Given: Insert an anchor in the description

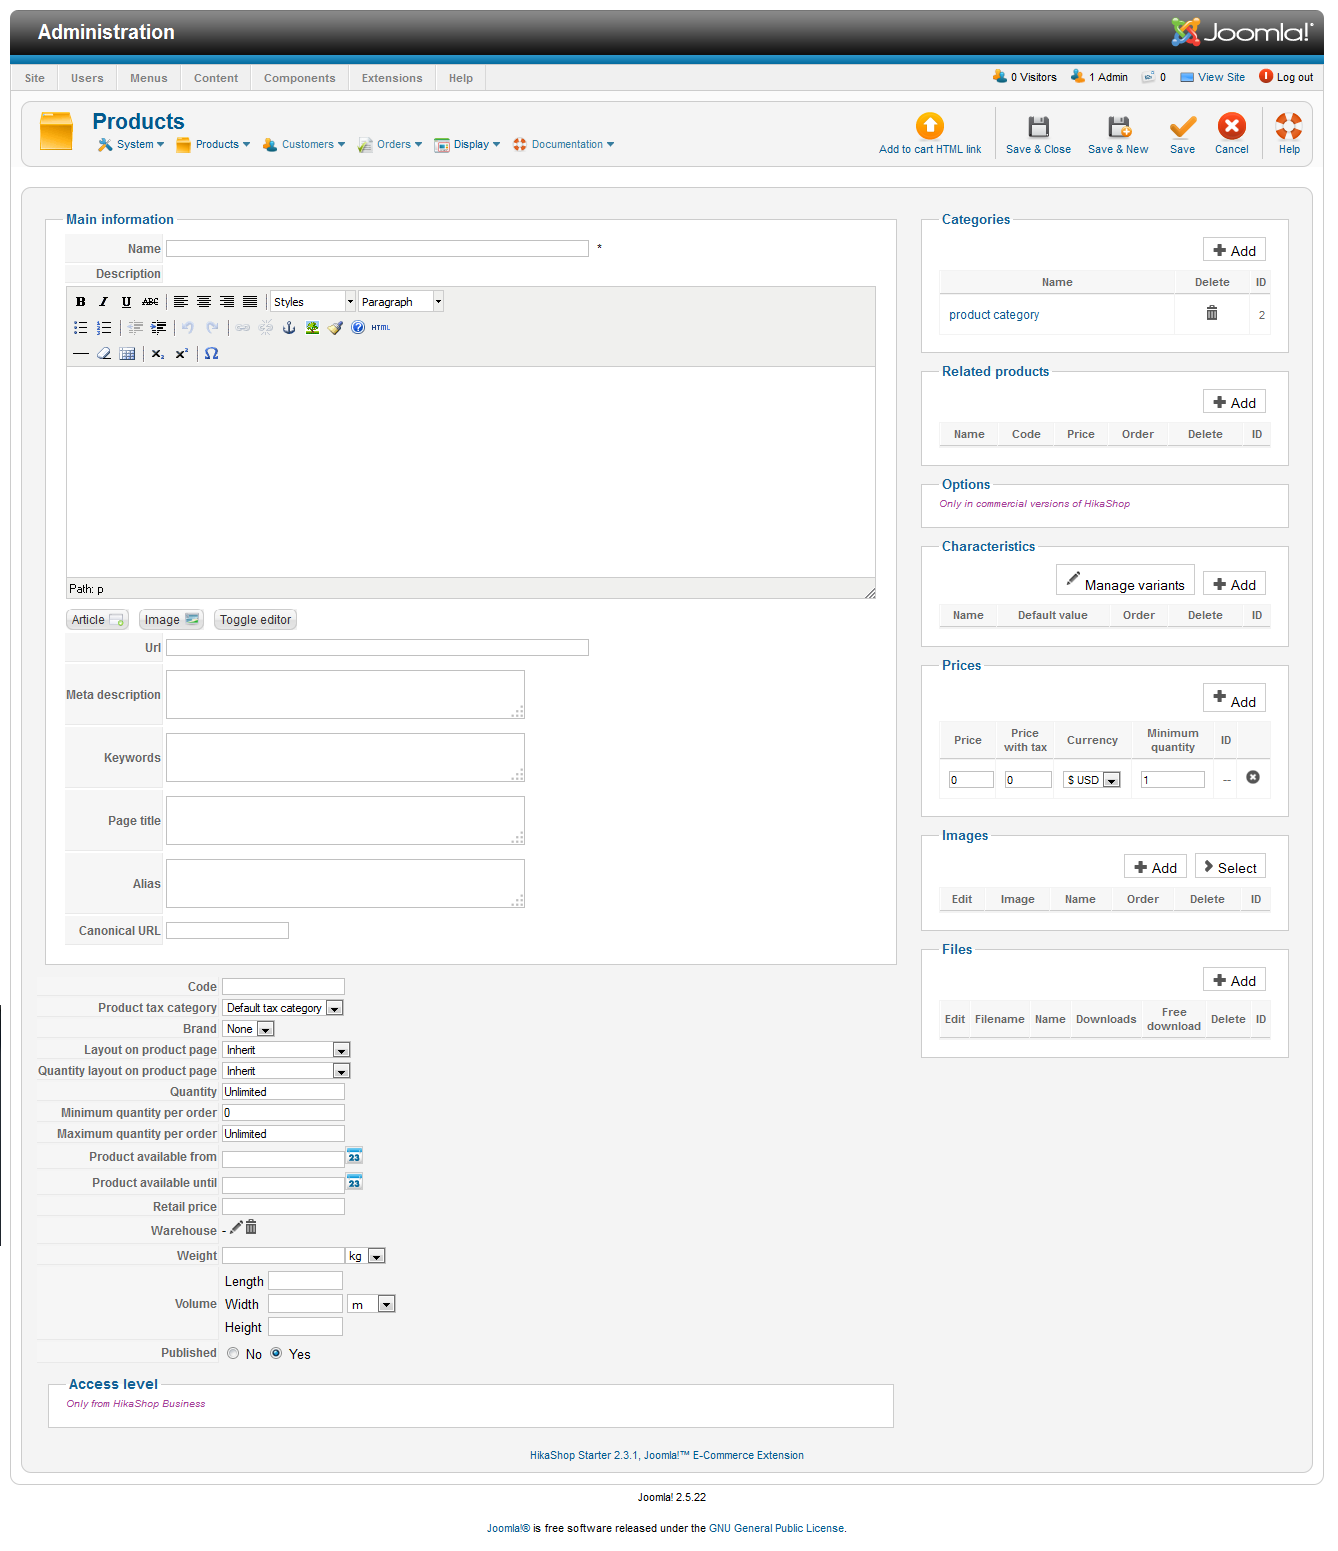Looking at the screenshot, I should (x=289, y=328).
